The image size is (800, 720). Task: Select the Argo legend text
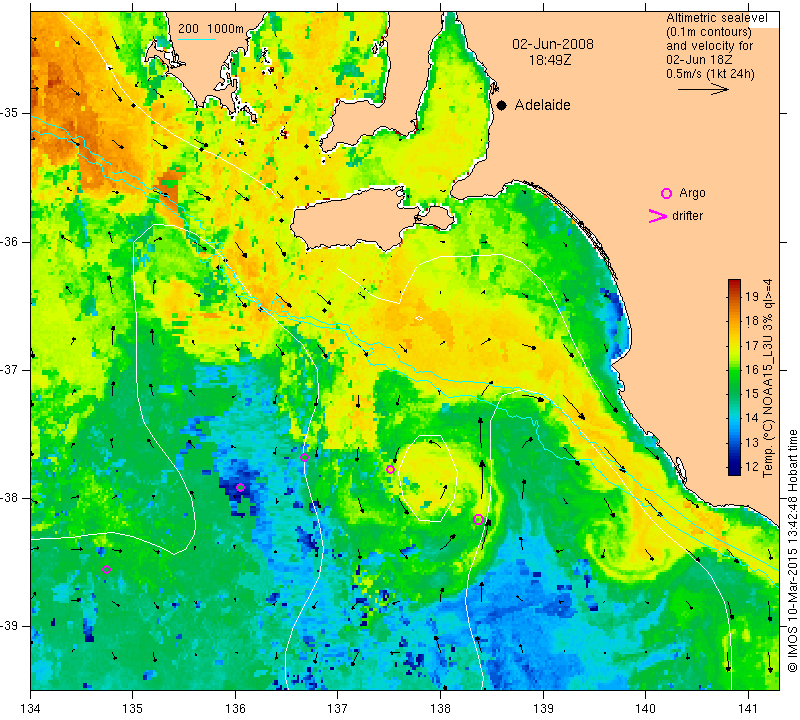point(692,193)
